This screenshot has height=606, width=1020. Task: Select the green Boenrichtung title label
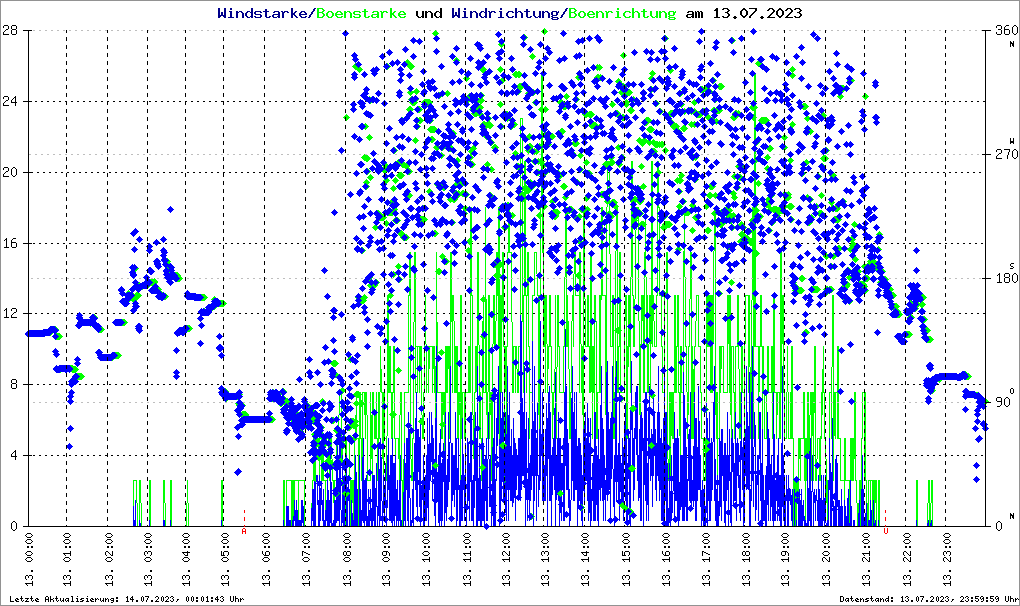pyautogui.click(x=622, y=13)
